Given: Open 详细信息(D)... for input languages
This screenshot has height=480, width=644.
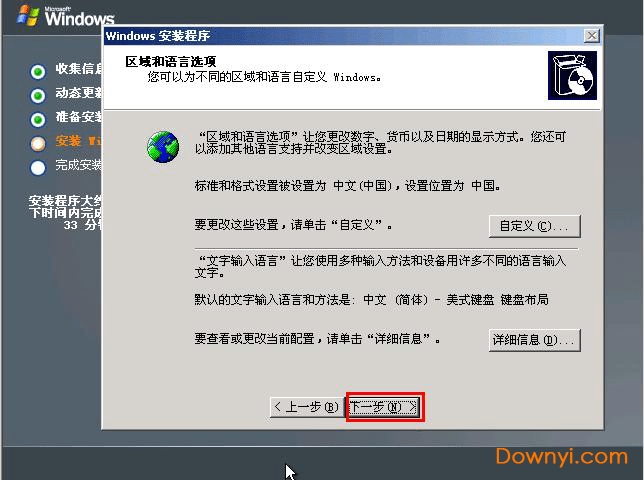Looking at the screenshot, I should tap(534, 340).
